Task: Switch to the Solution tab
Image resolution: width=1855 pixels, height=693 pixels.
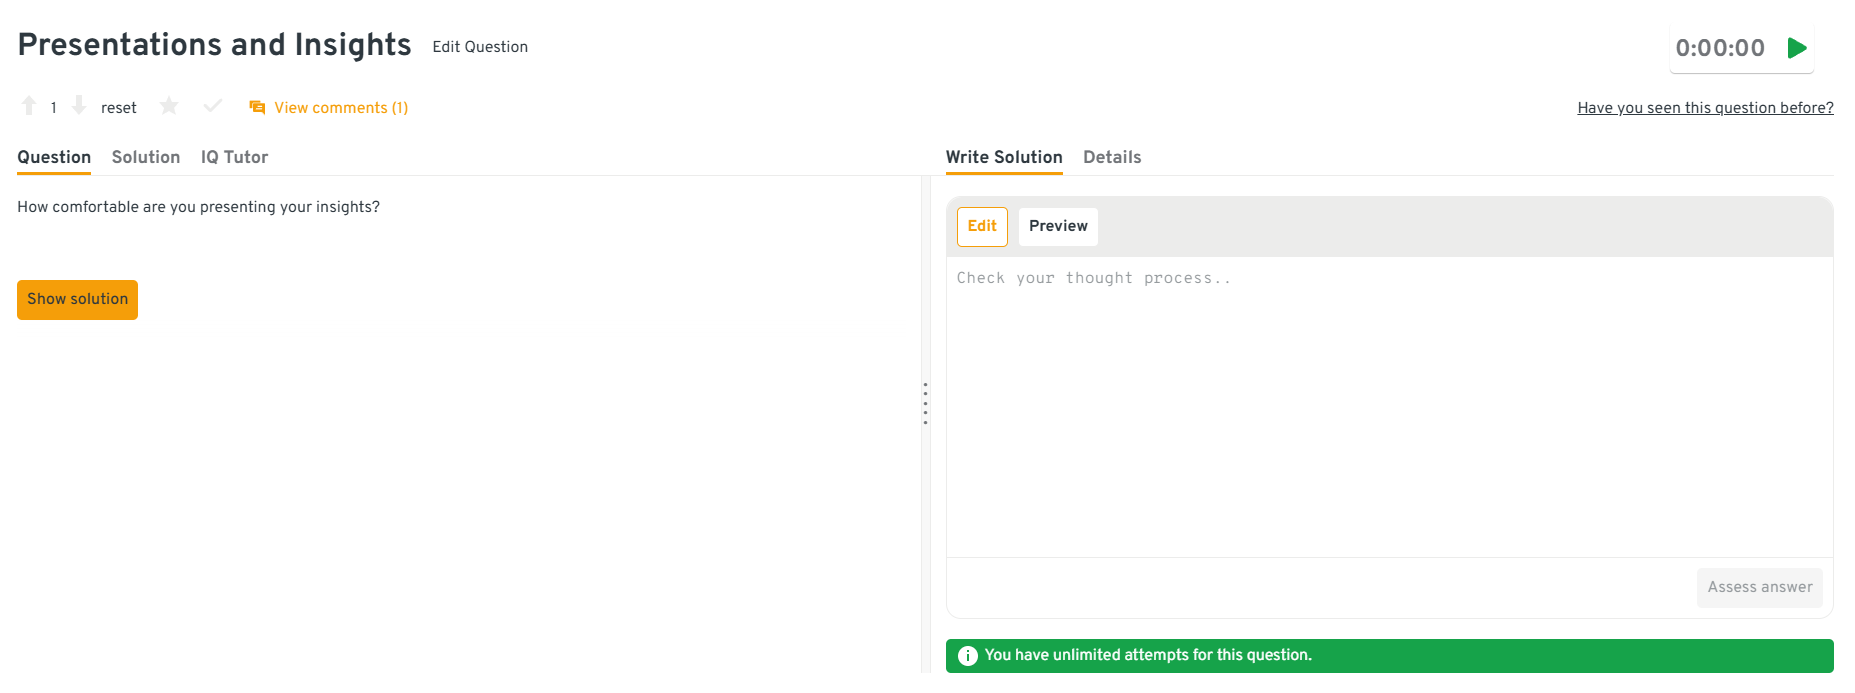Action: 146,157
